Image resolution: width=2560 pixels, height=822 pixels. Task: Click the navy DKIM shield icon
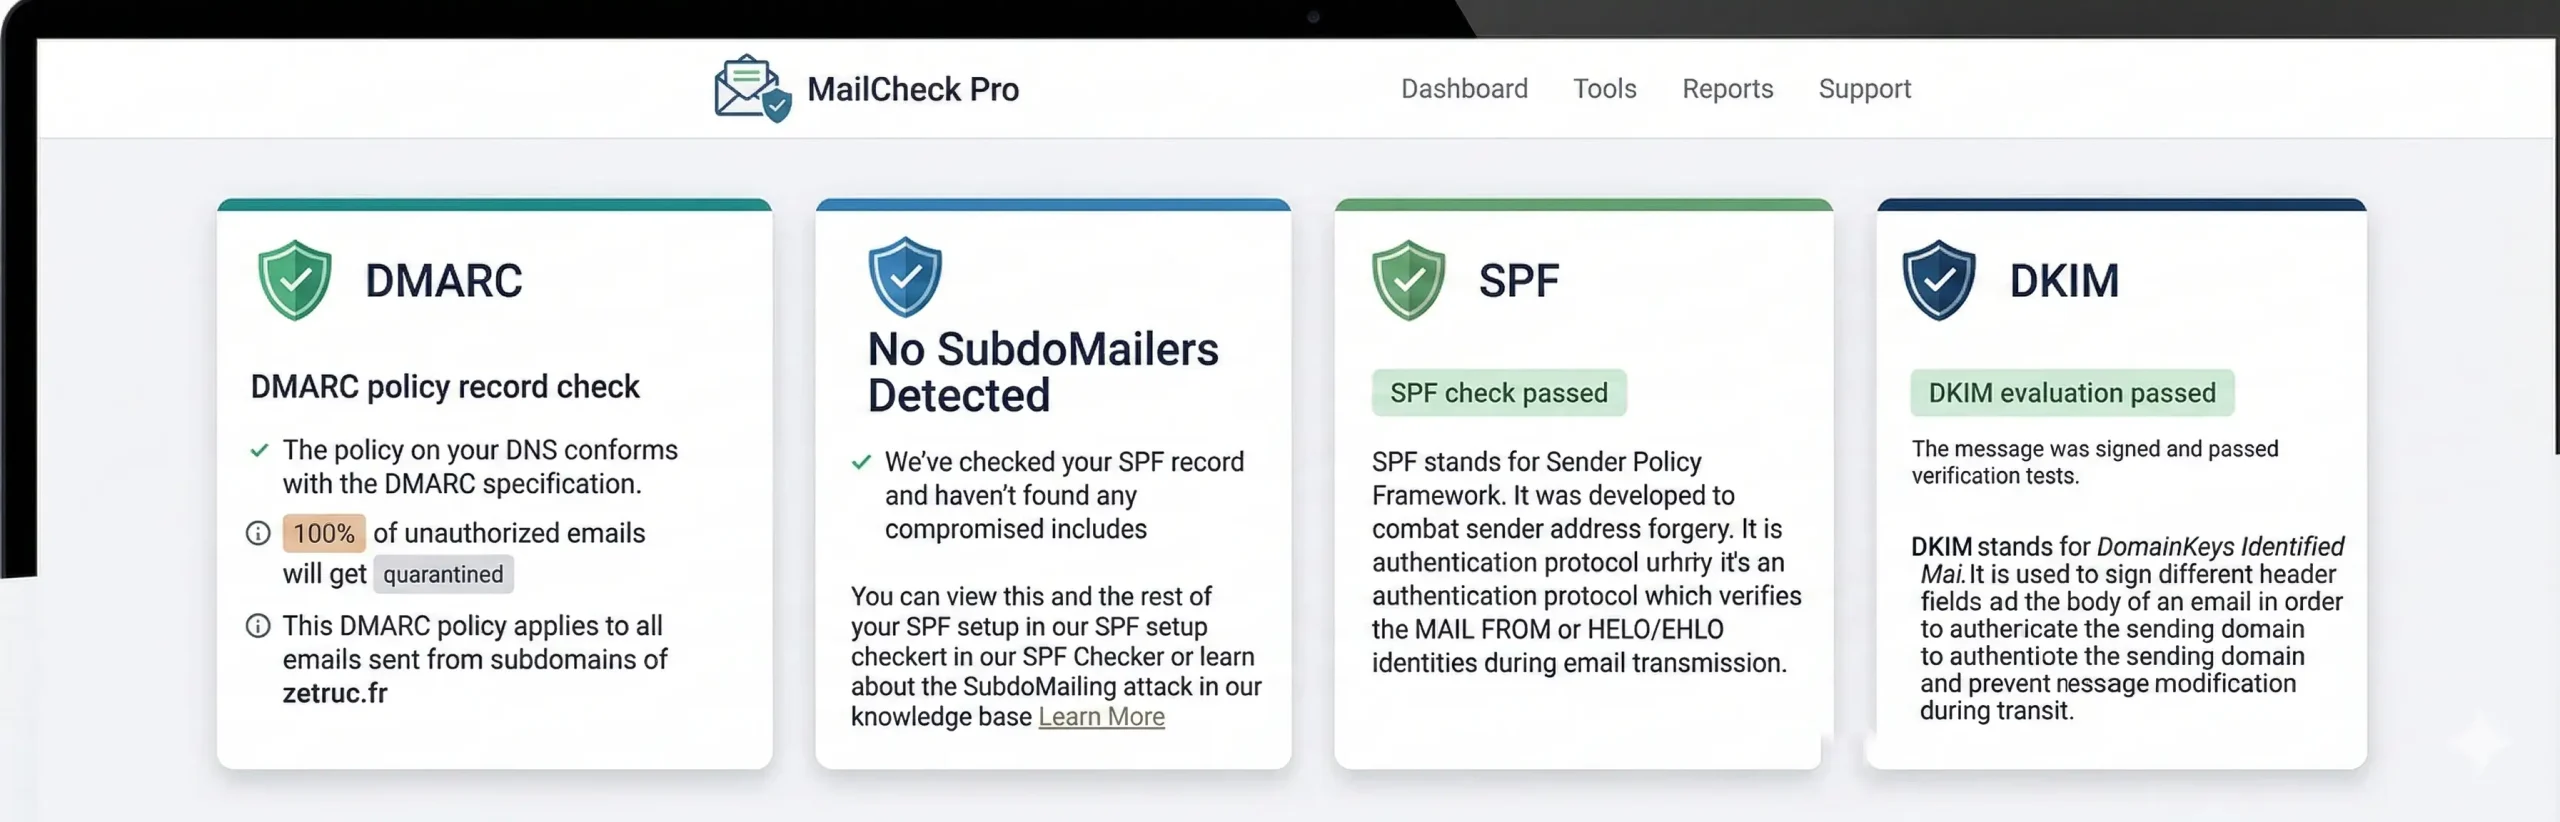point(1938,280)
